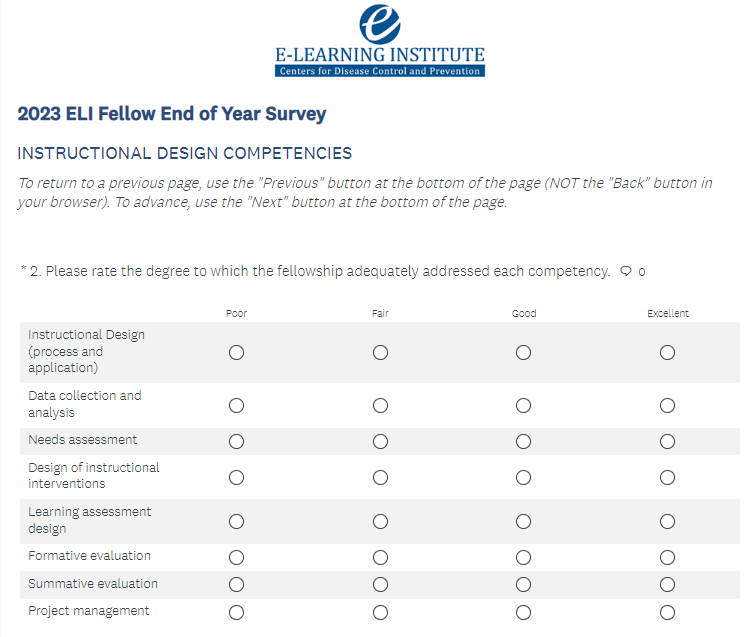Mark Needs assessment as Excellent

[x=667, y=441]
